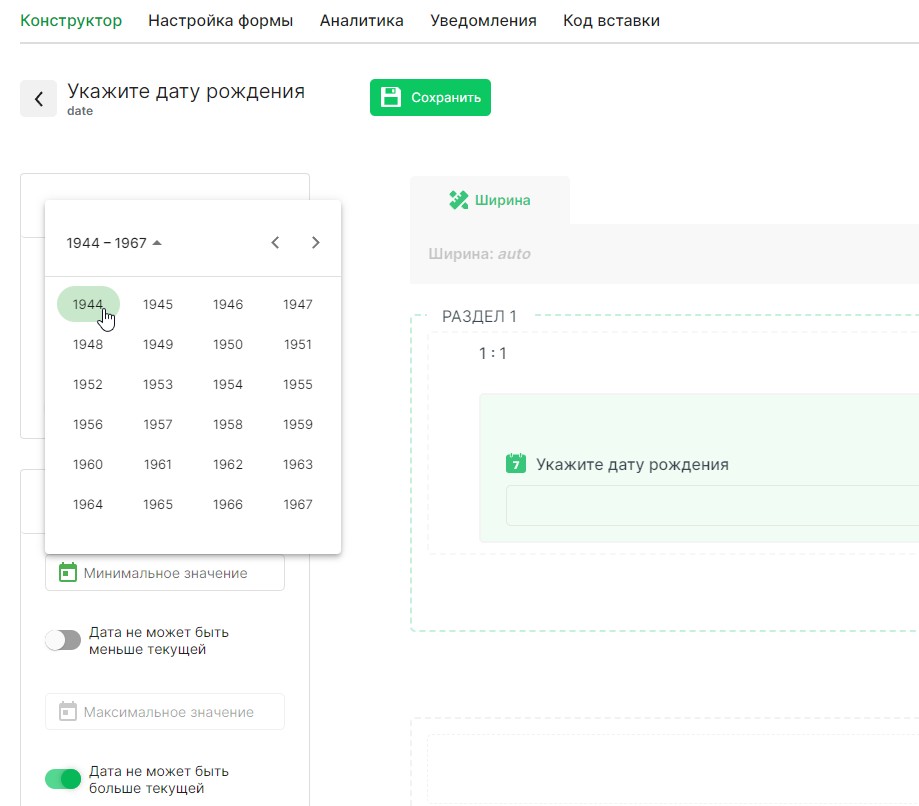This screenshot has width=919, height=806.
Task: Open the Уведомления tab
Action: [483, 20]
